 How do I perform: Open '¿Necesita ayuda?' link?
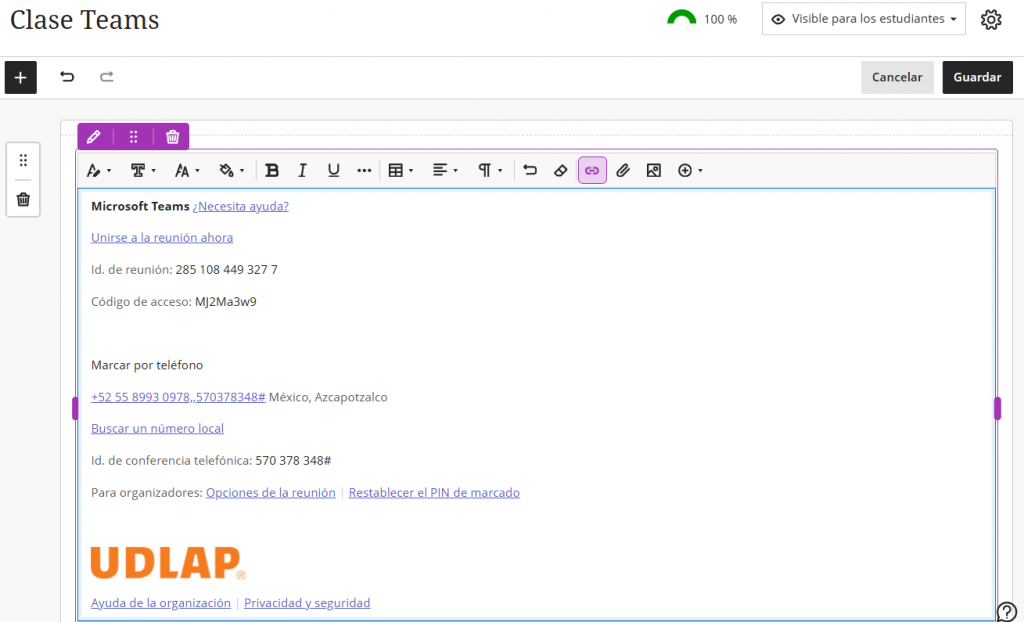[240, 206]
